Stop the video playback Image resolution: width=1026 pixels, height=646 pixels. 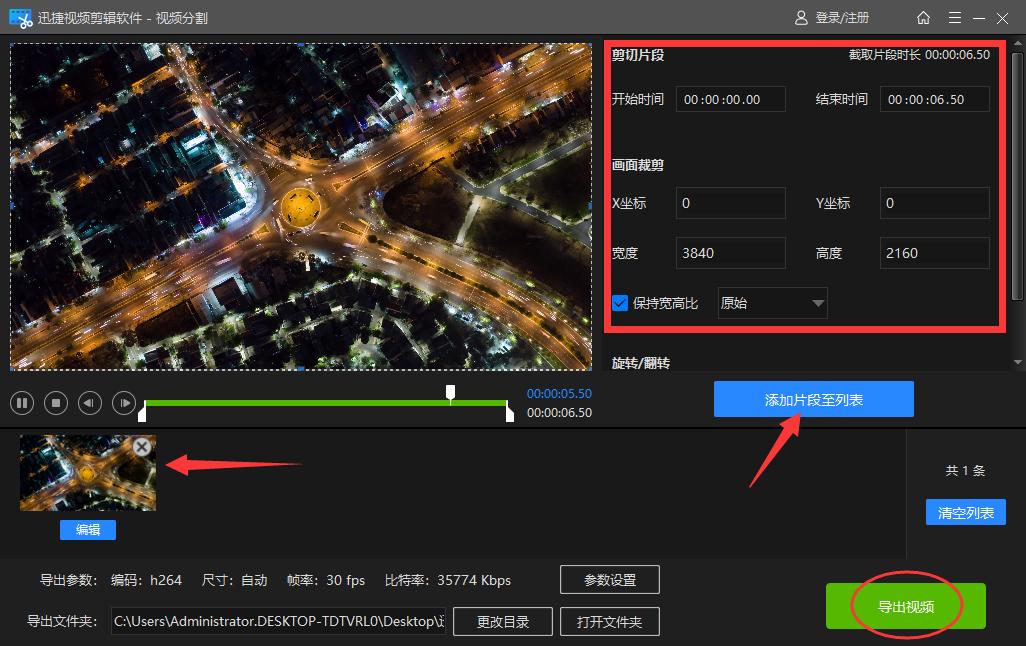(x=55, y=403)
